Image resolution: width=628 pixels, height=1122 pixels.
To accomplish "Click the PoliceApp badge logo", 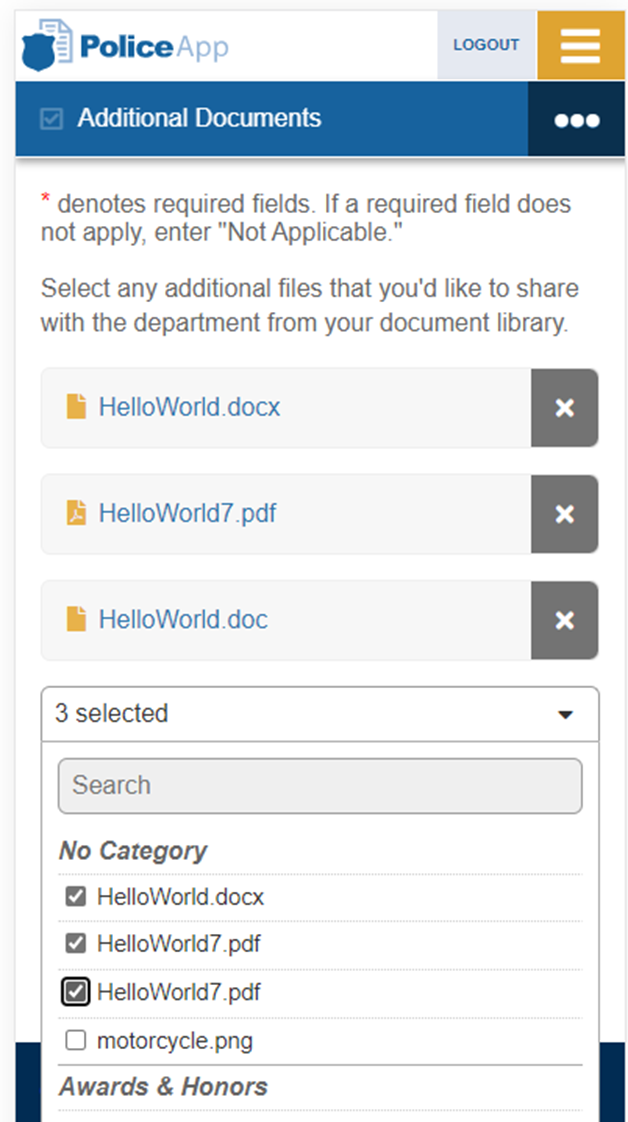I will point(46,45).
